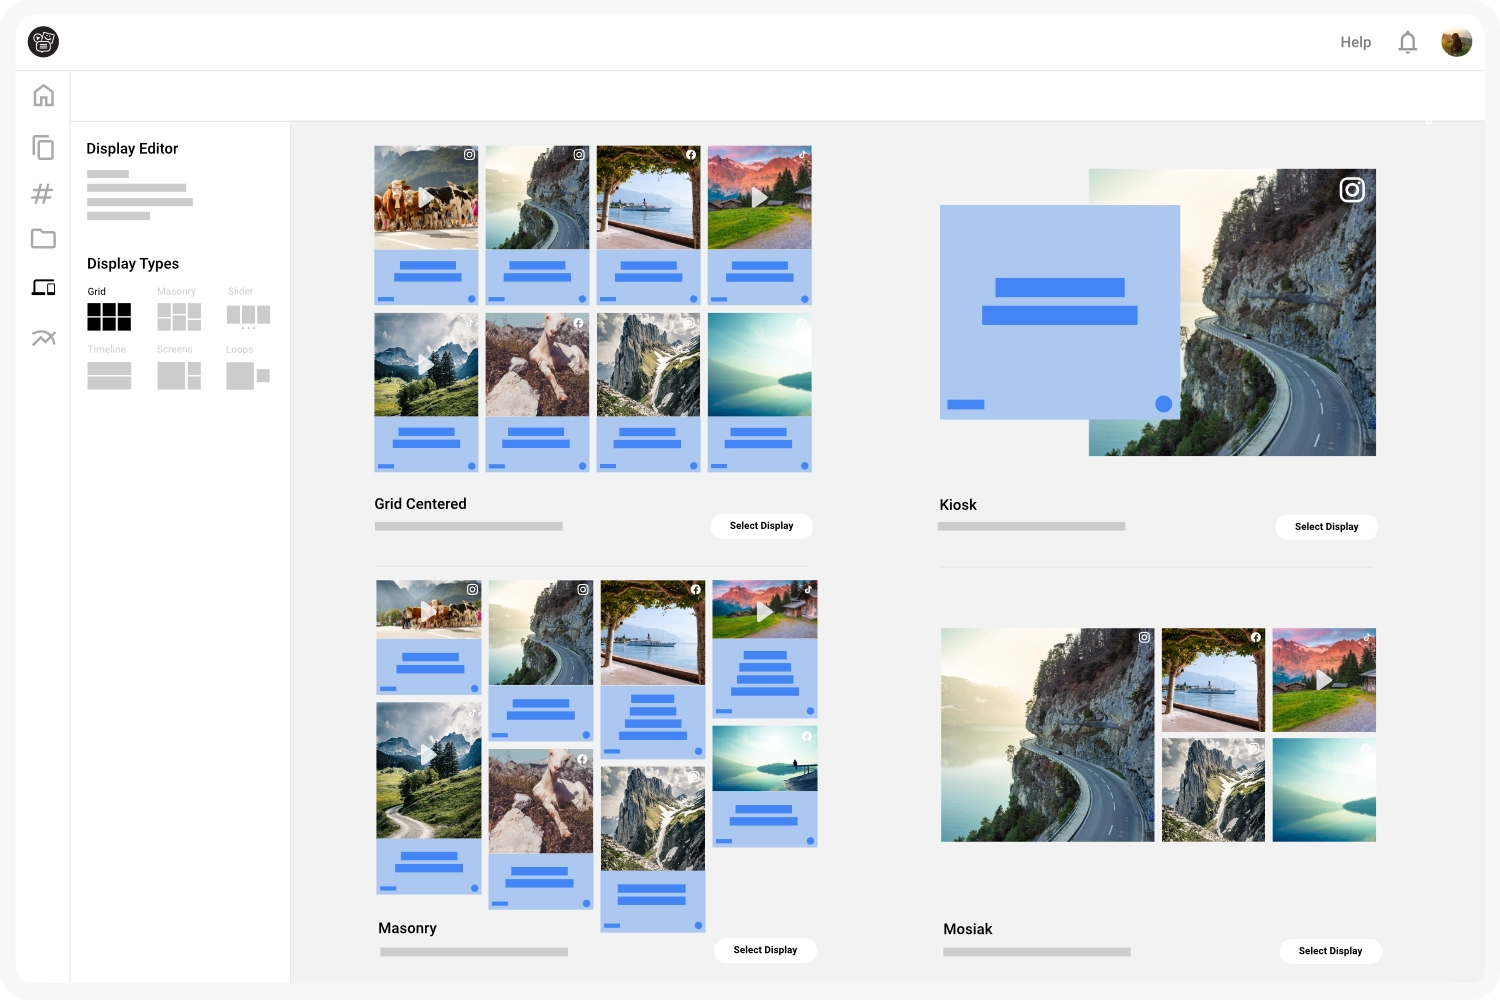
Task: Open the folders section in the sidebar
Action: tap(43, 239)
